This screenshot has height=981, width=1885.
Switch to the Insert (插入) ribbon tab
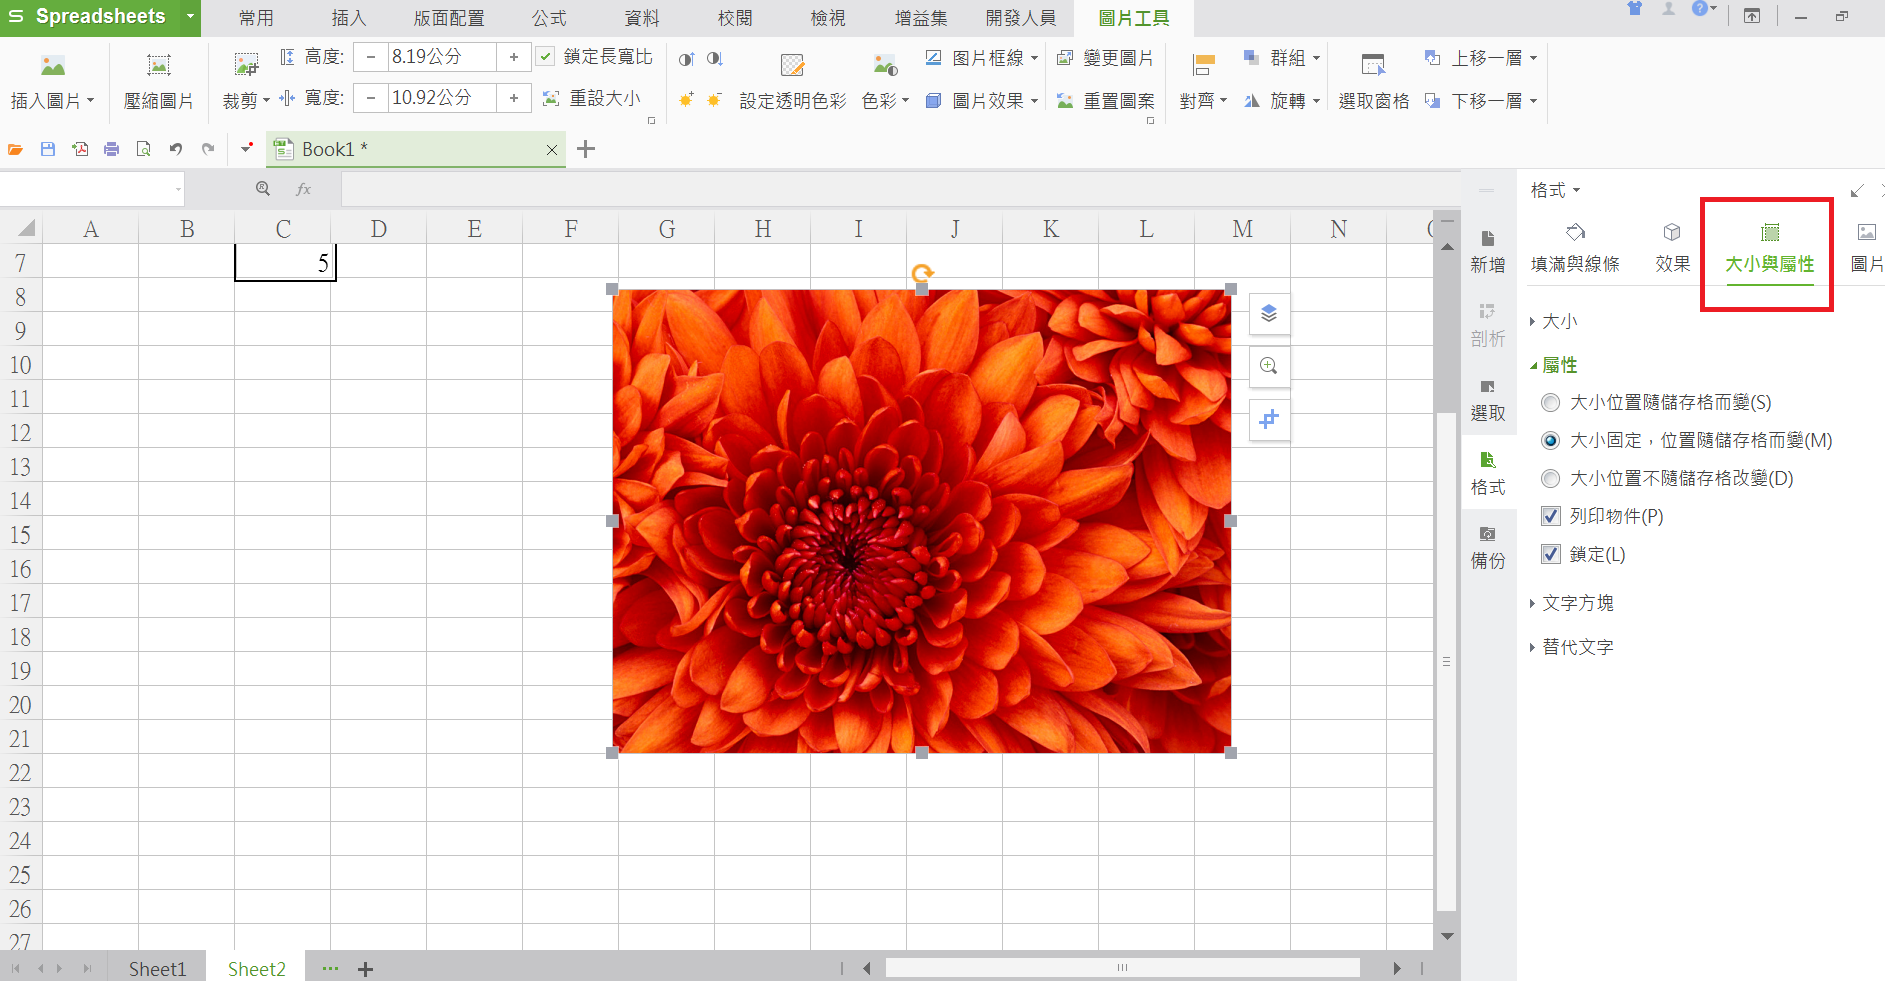click(x=349, y=18)
